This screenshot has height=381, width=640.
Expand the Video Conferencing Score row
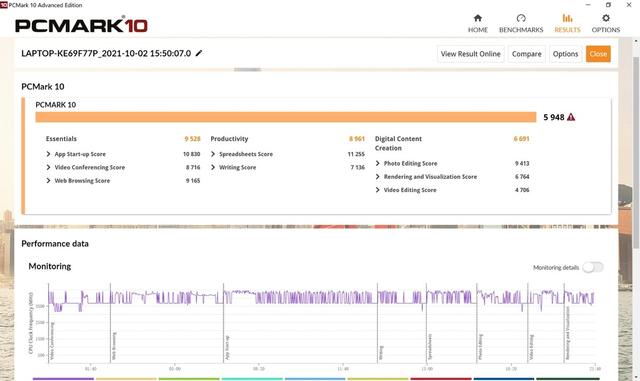[x=123, y=167]
